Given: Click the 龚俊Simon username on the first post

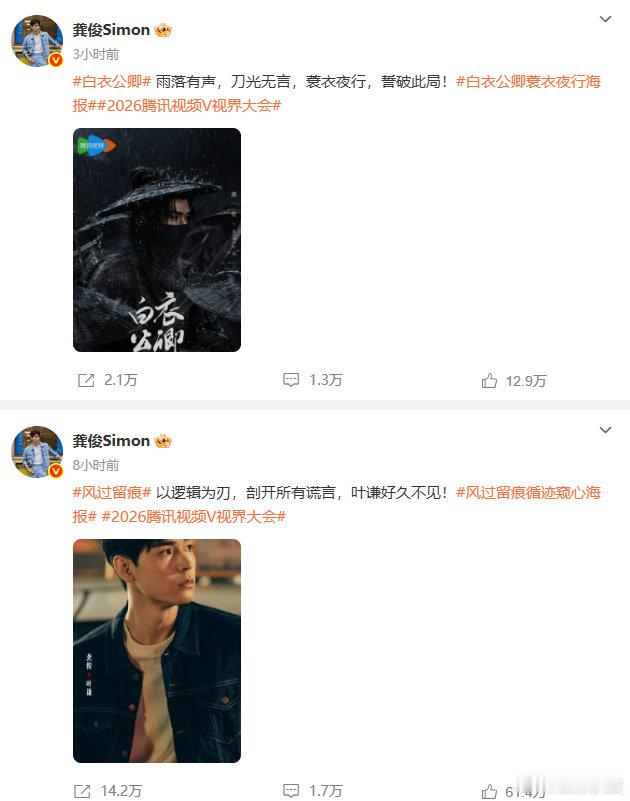Looking at the screenshot, I should (111, 30).
